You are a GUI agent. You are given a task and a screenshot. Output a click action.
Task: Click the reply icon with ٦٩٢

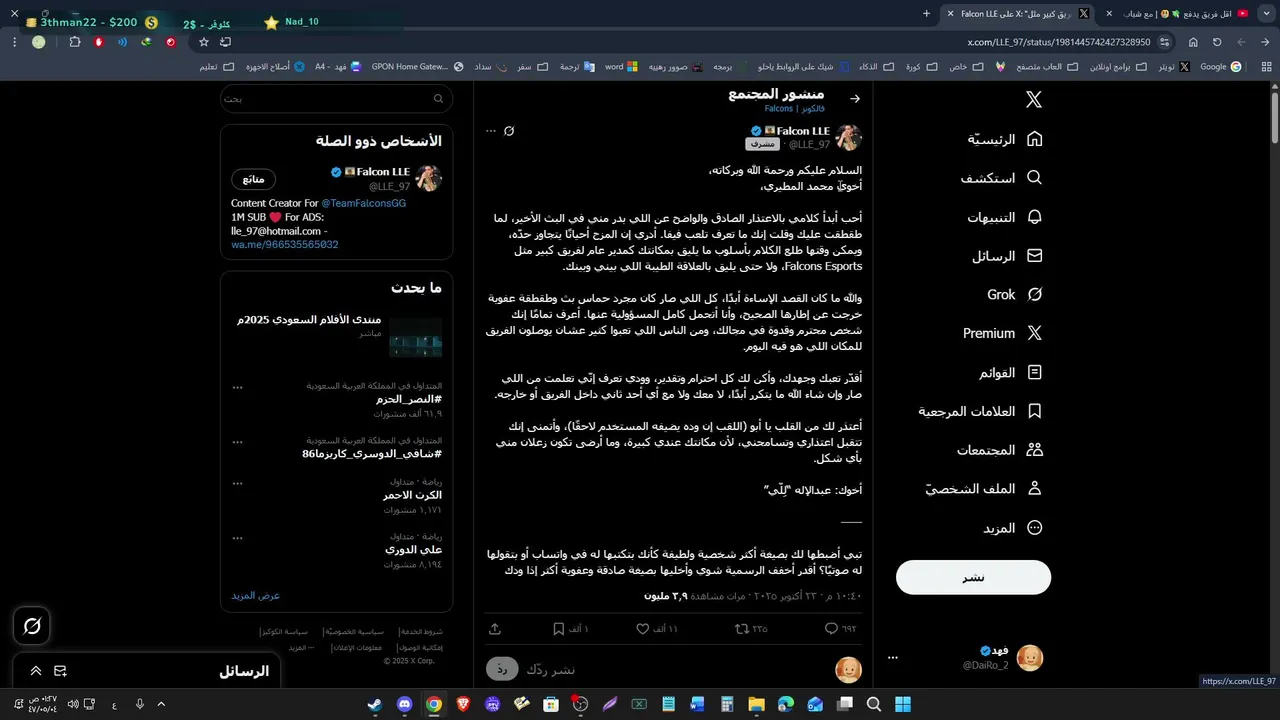pos(831,629)
